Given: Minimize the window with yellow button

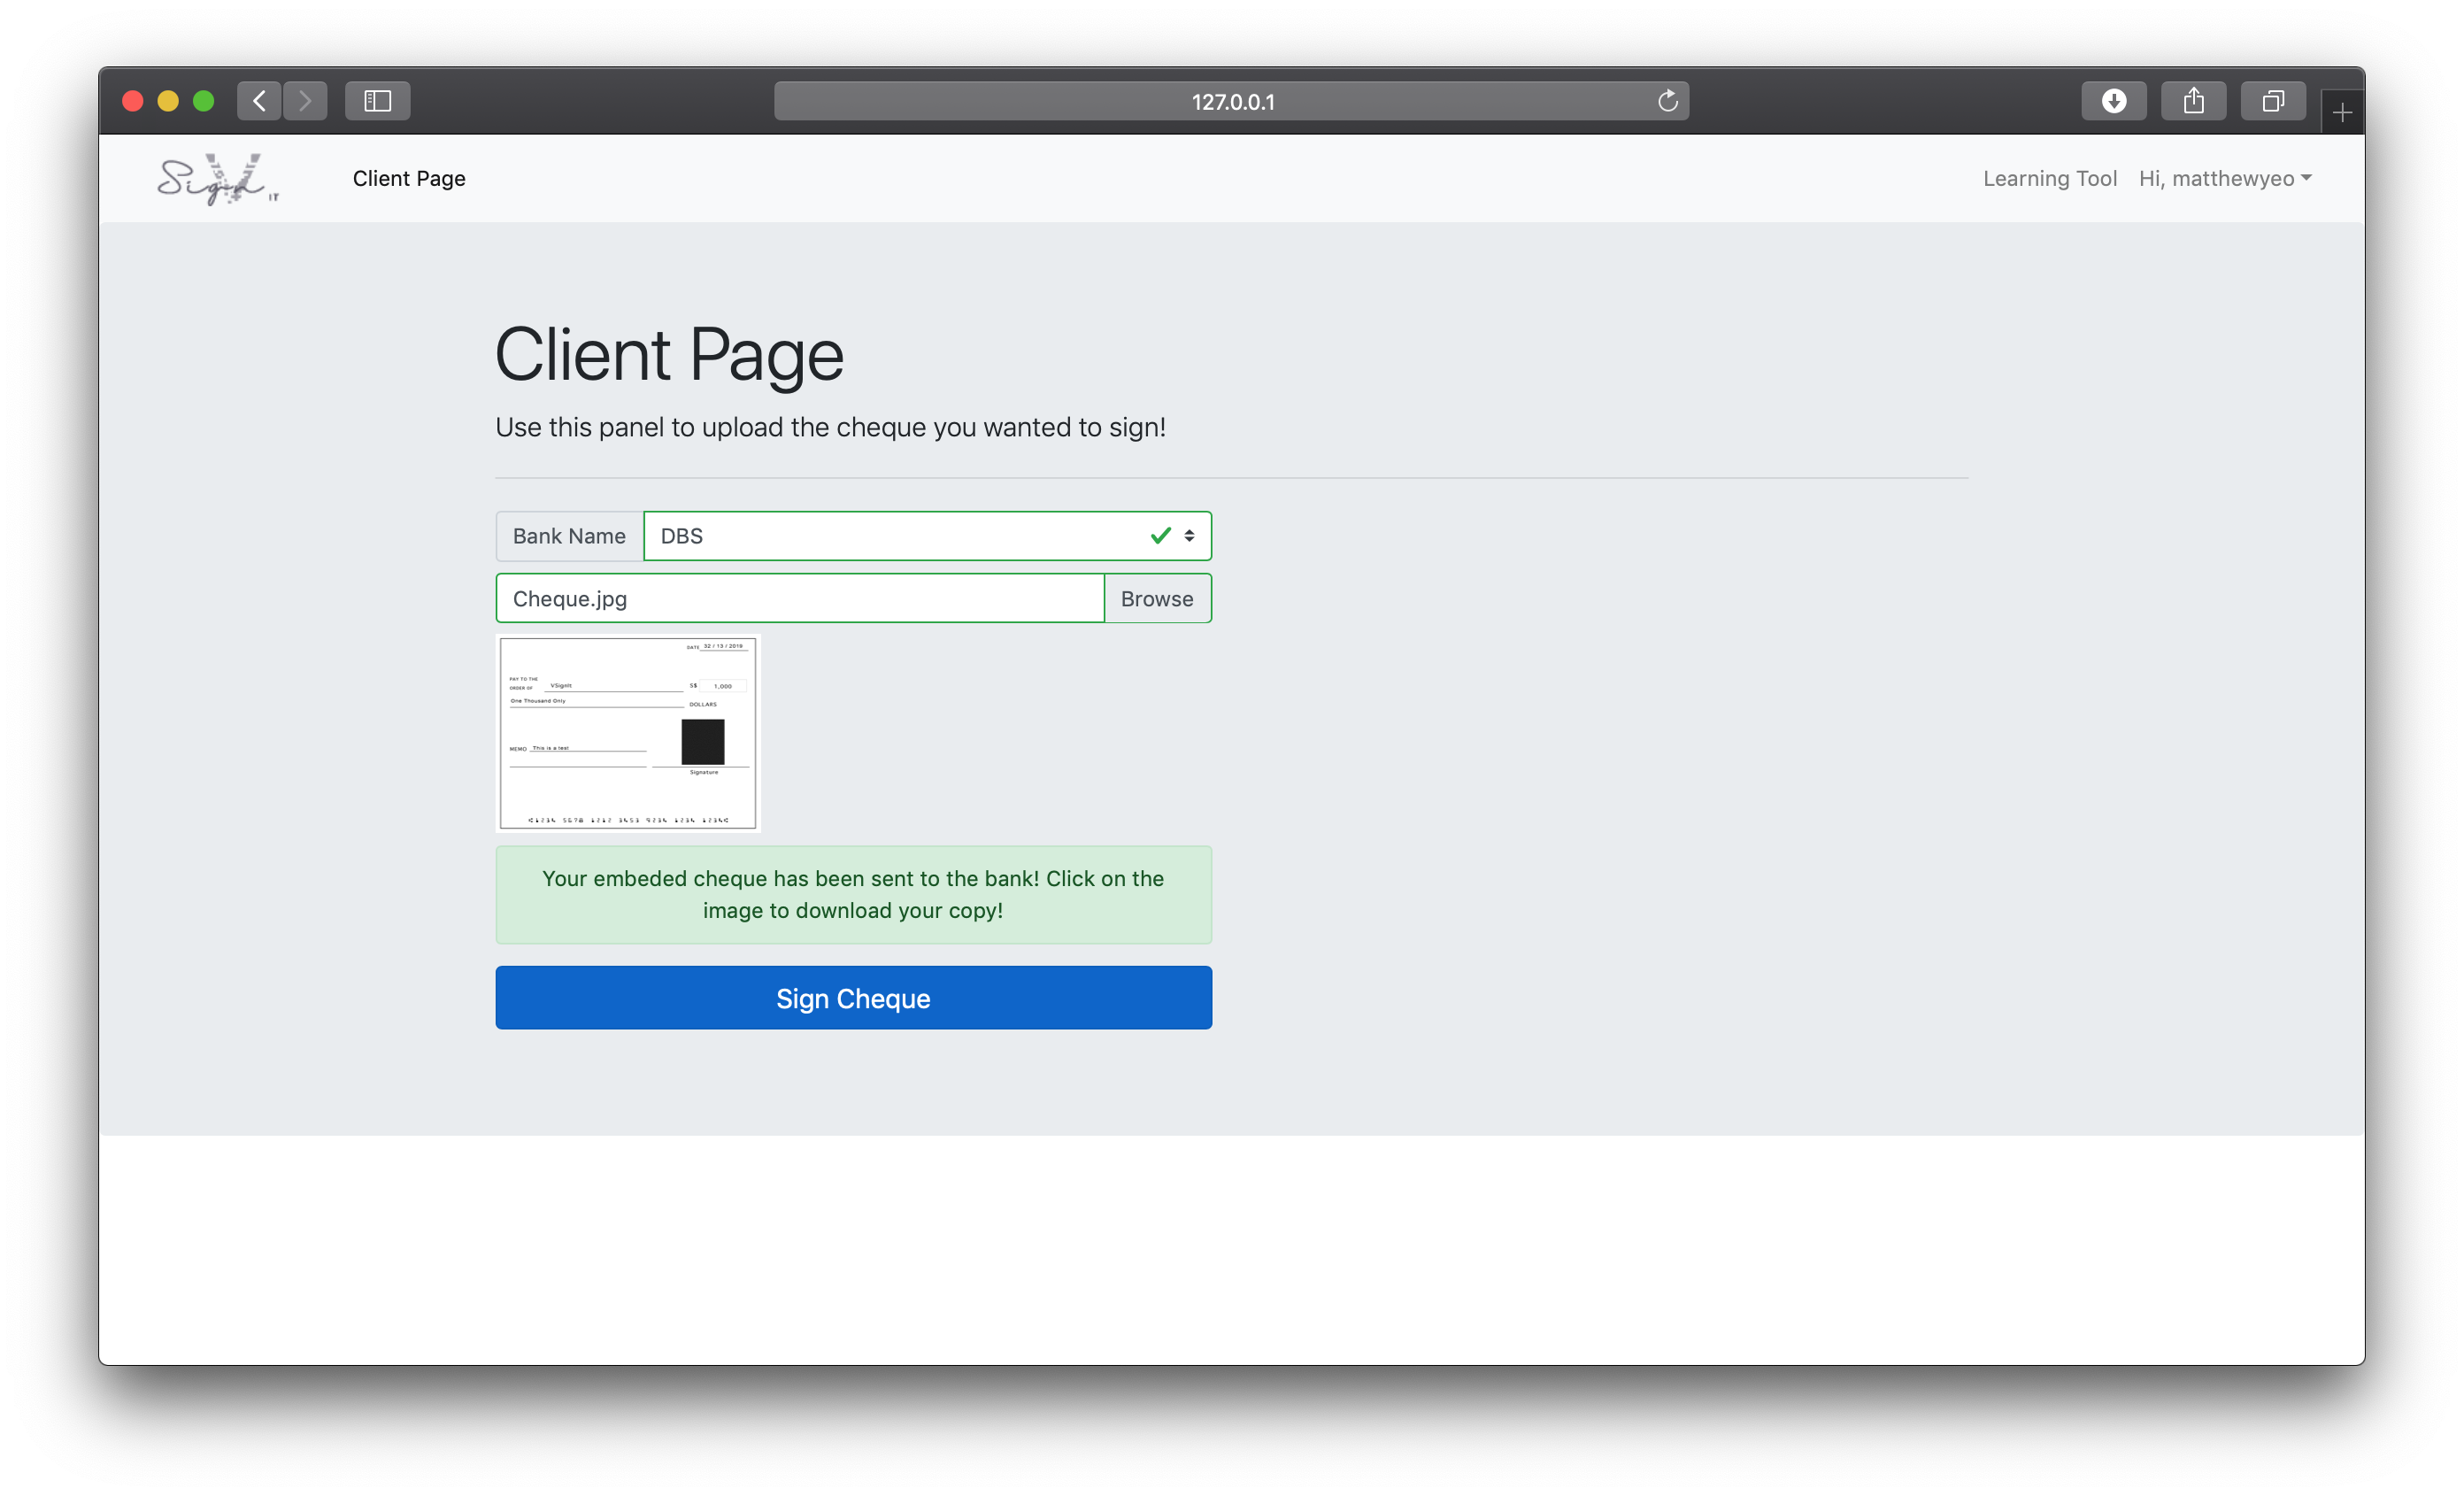Looking at the screenshot, I should tap(168, 101).
